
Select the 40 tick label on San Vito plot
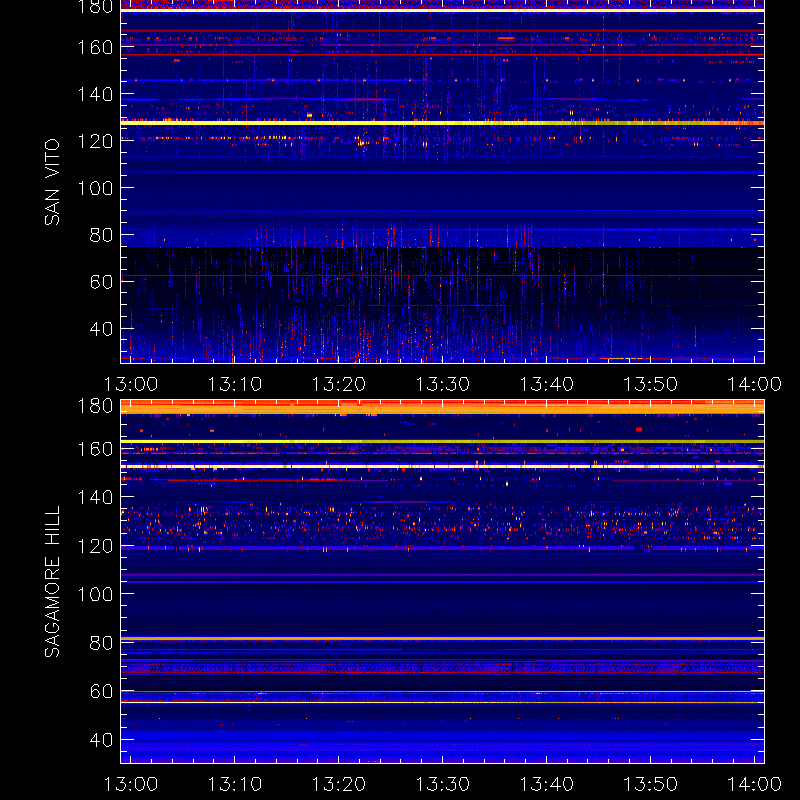101,329
